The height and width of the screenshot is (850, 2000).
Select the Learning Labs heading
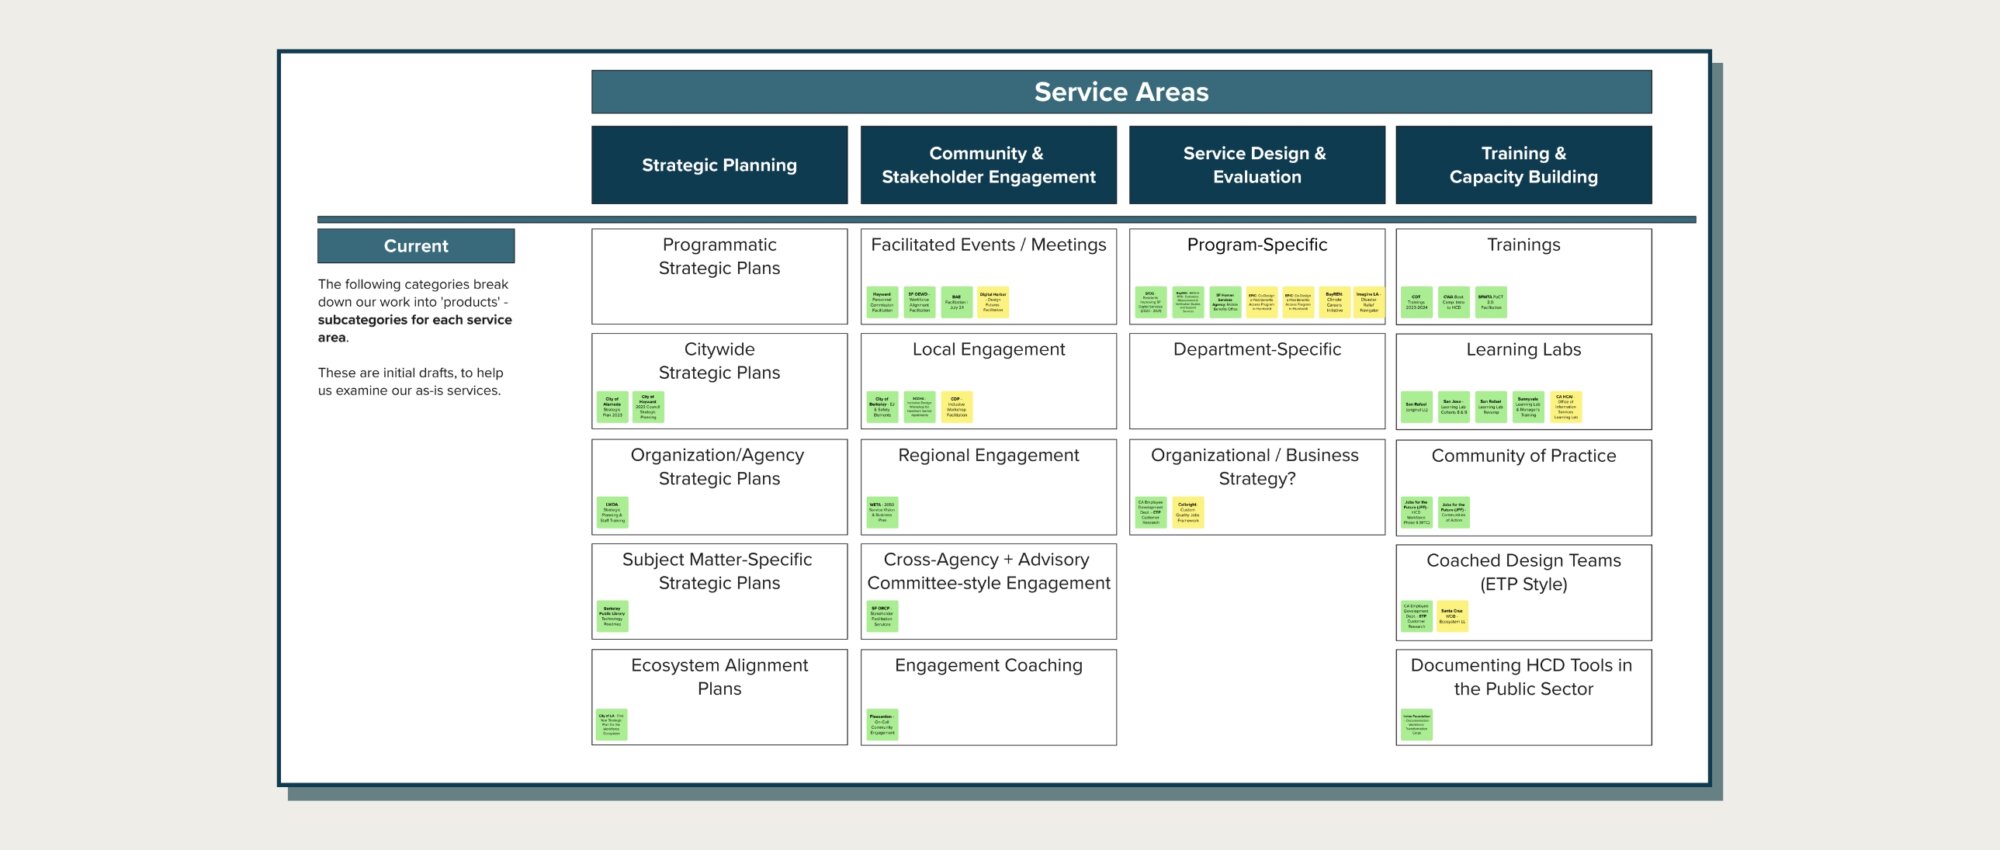click(x=1523, y=349)
